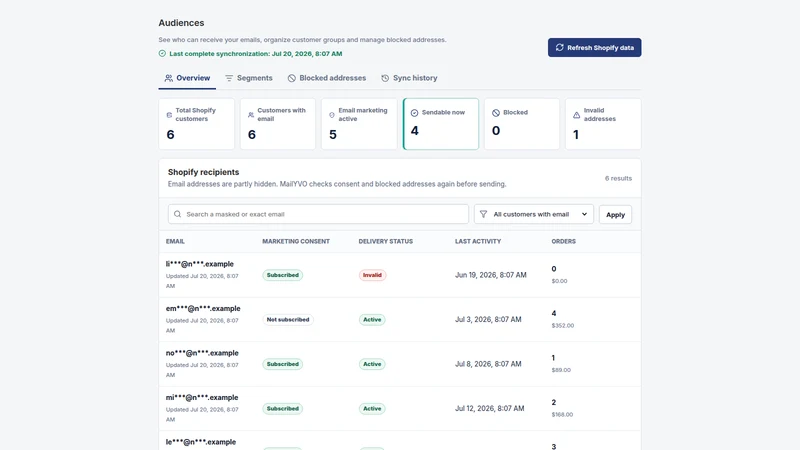Click the green sync checkmark icon
Viewport: 800px width, 450px height.
pyautogui.click(x=162, y=54)
